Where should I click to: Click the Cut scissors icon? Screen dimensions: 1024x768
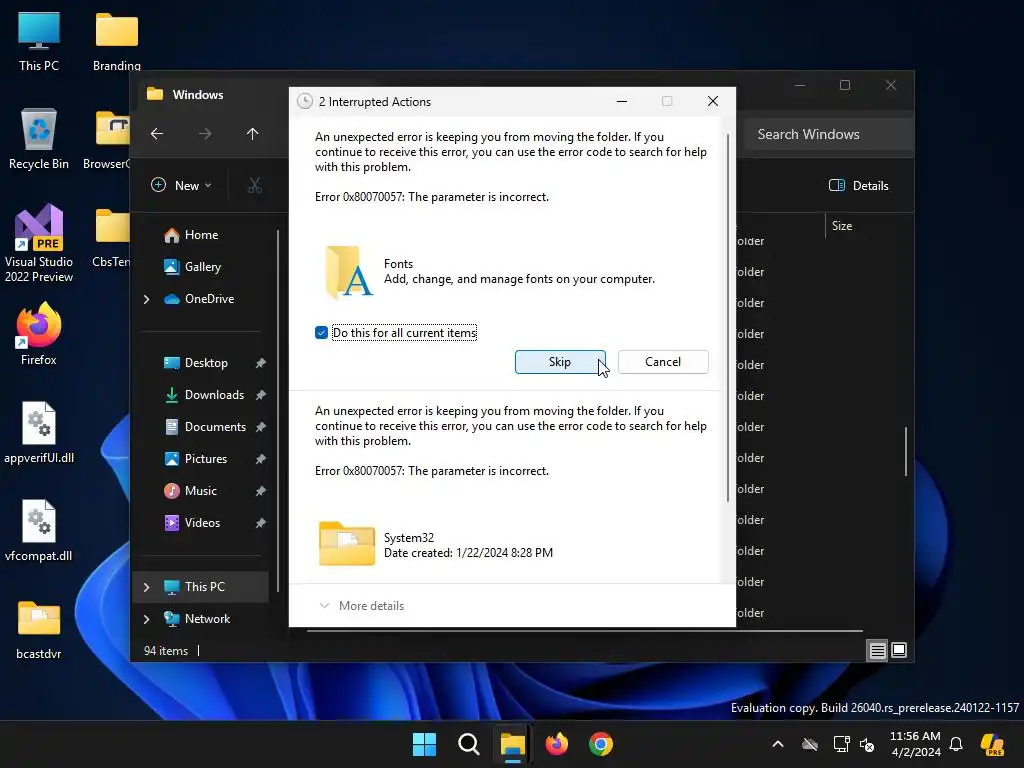(255, 185)
